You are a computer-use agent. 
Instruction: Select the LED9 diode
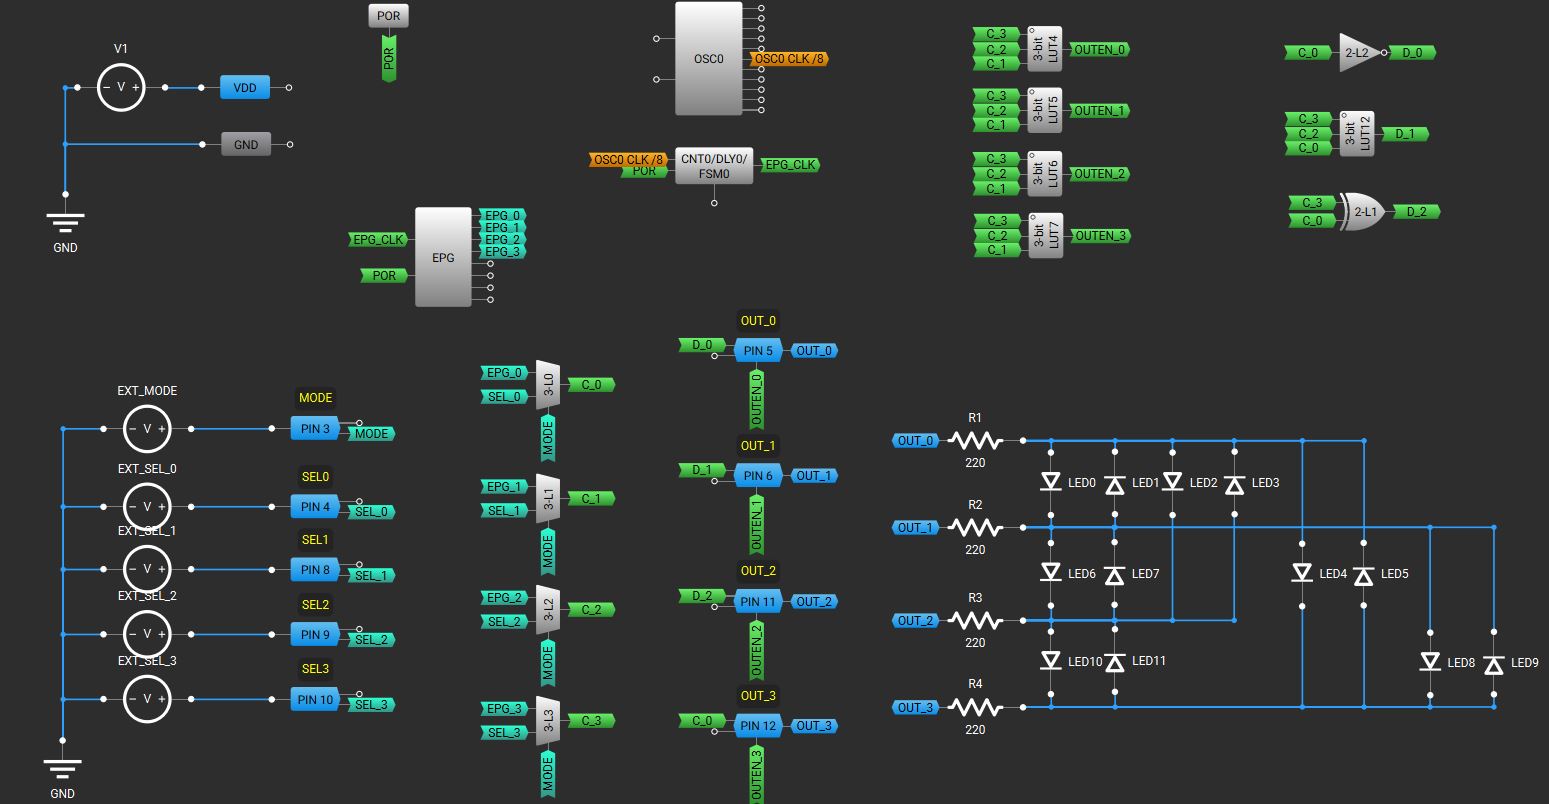(x=1493, y=663)
